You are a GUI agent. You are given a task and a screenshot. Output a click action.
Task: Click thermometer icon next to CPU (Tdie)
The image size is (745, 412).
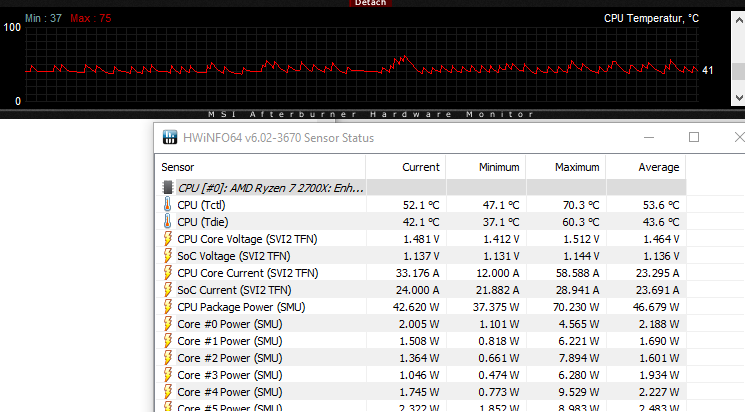click(x=167, y=221)
